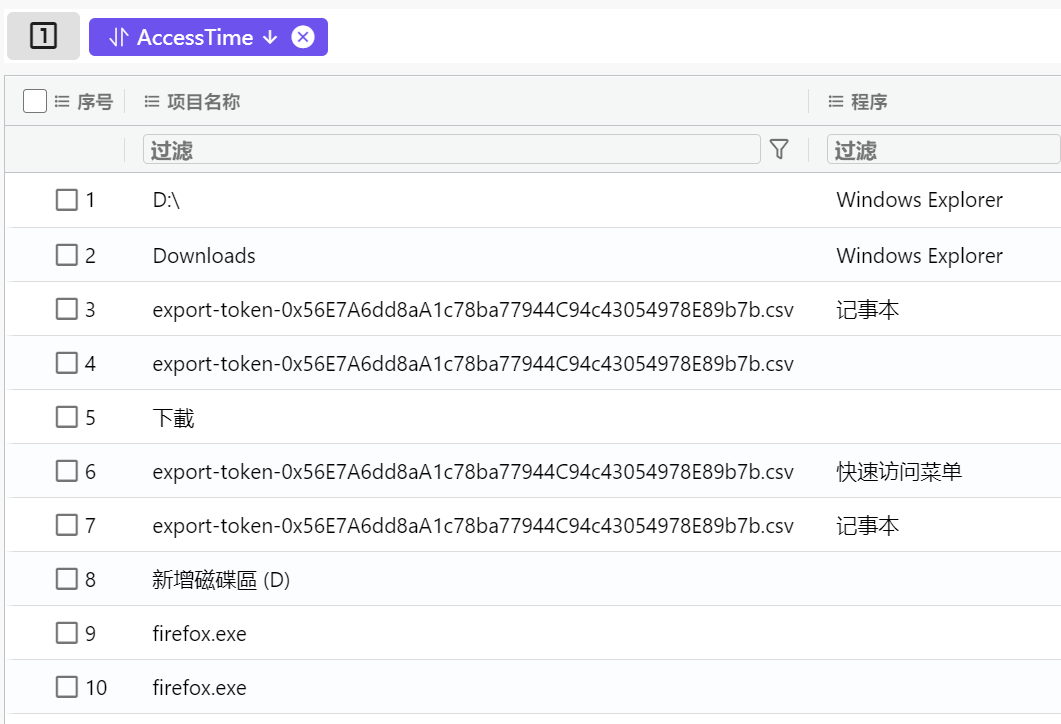Open the filter funnel icon in 项目名称 column
Screen dimensions: 1061x724
coord(780,149)
